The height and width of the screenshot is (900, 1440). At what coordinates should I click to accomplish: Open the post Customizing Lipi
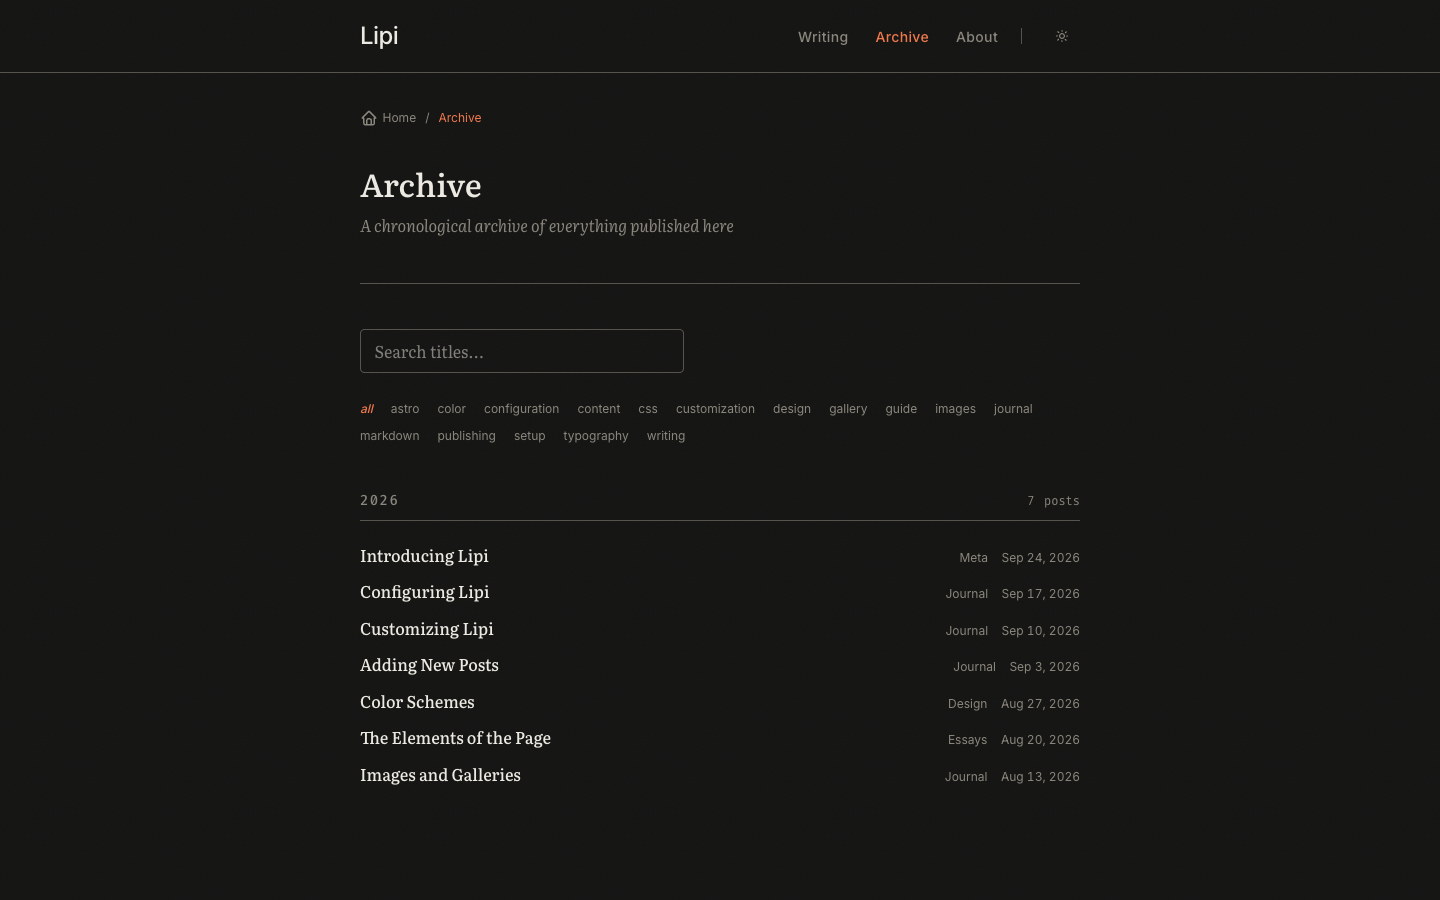(x=427, y=629)
